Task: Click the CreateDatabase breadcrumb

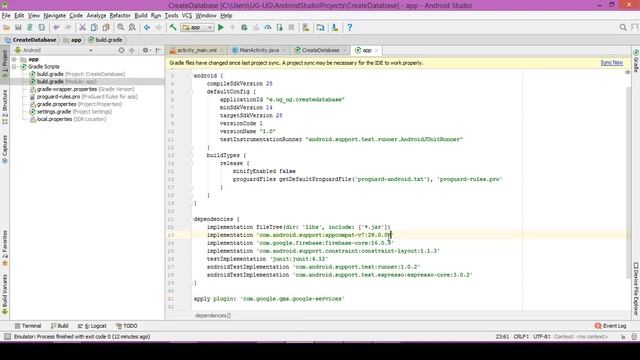Action: coord(31,40)
